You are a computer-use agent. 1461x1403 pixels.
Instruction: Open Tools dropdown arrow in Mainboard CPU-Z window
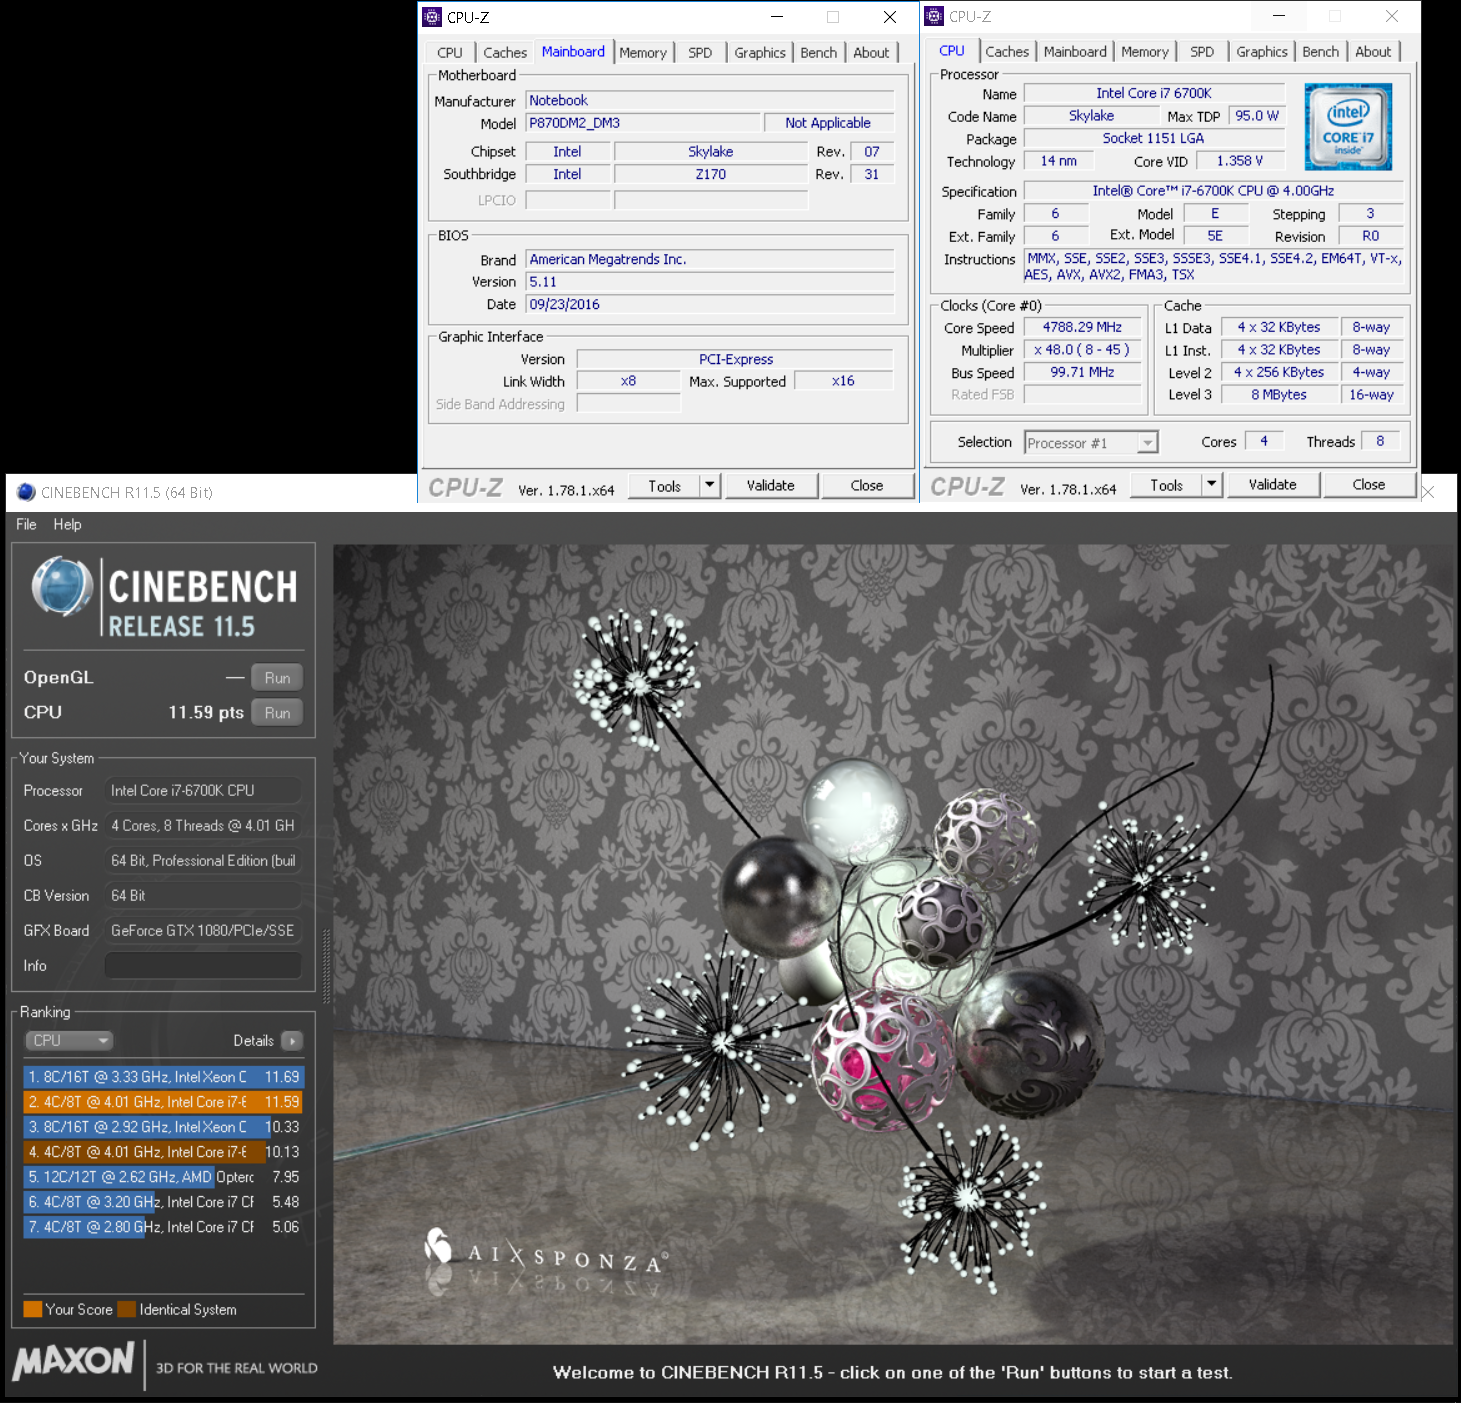click(710, 485)
